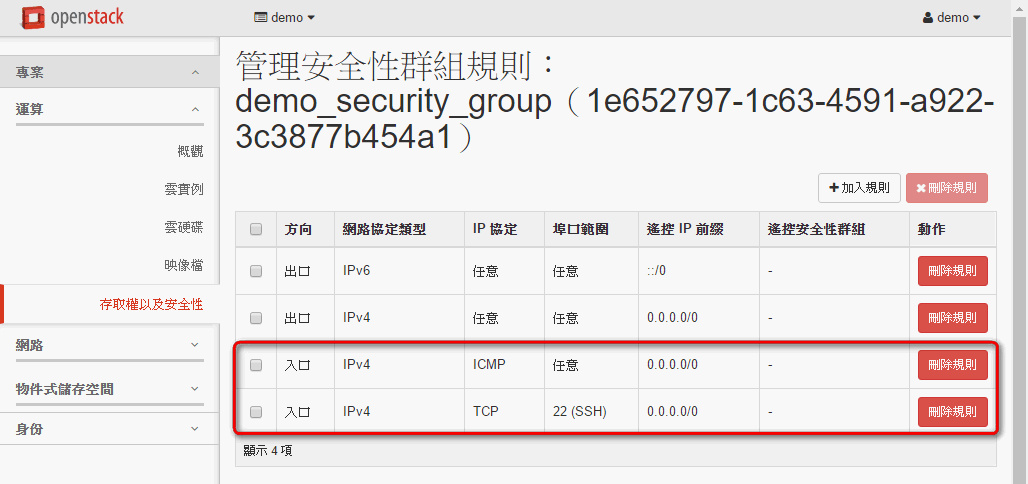
Task: Toggle the select-all checkbox in table header
Action: pyautogui.click(x=256, y=229)
